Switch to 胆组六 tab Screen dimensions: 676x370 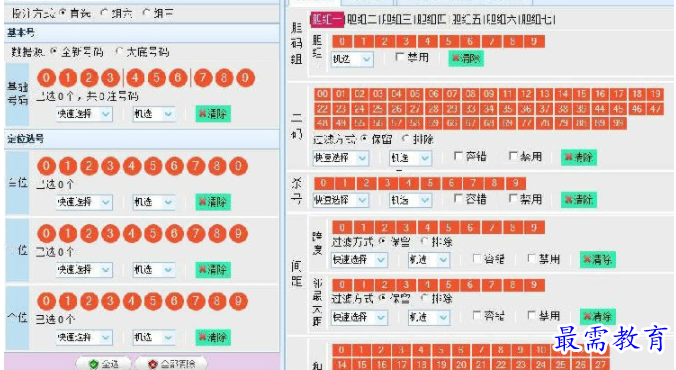[x=501, y=19]
